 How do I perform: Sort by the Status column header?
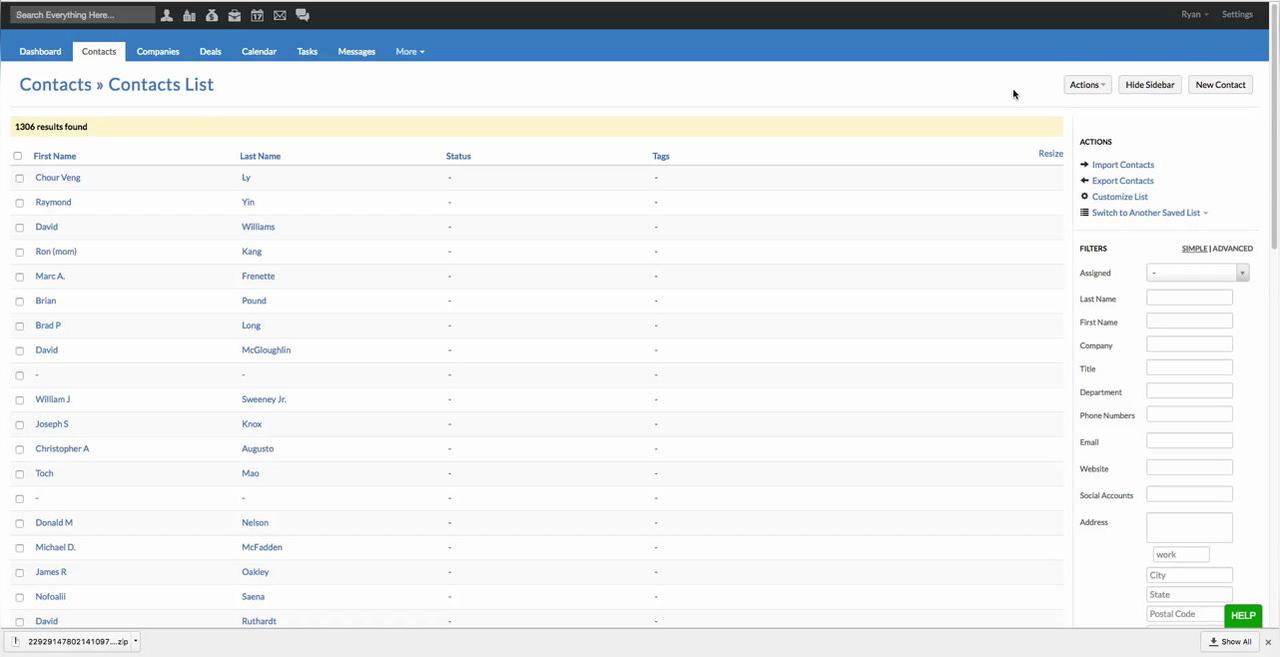click(458, 156)
